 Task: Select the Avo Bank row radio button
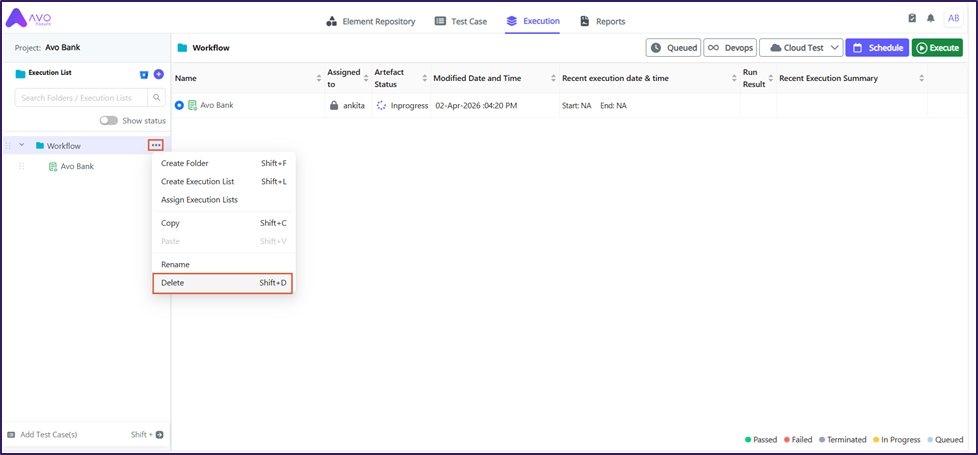click(180, 105)
